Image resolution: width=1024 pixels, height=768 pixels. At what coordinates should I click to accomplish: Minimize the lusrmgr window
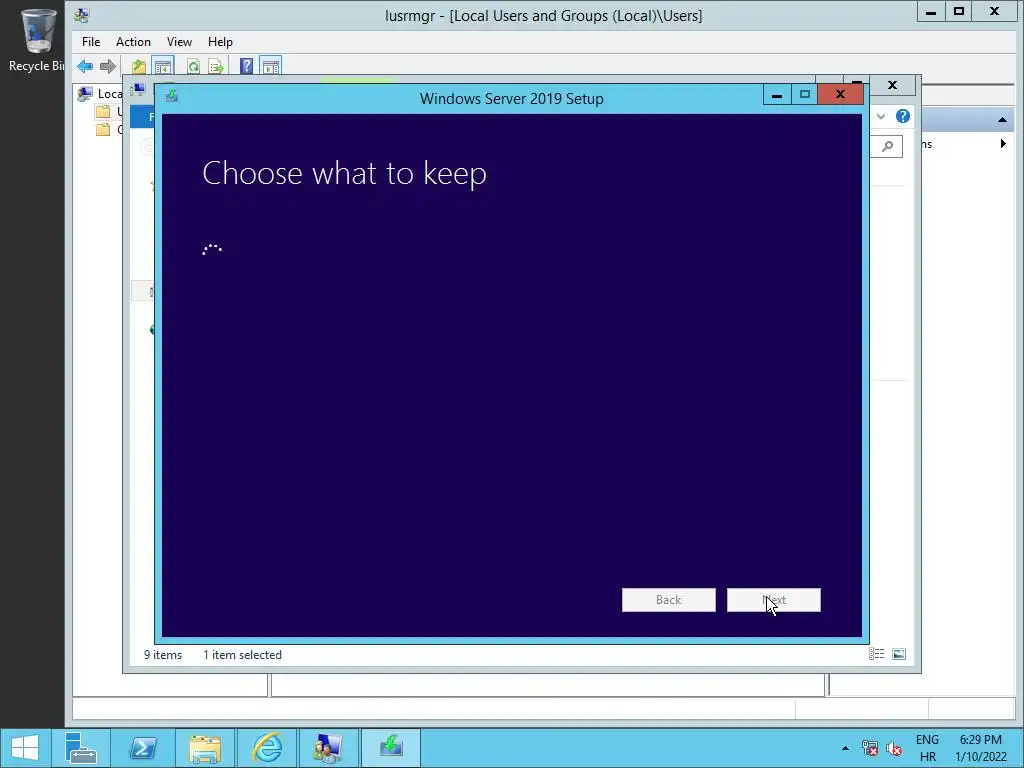click(931, 12)
